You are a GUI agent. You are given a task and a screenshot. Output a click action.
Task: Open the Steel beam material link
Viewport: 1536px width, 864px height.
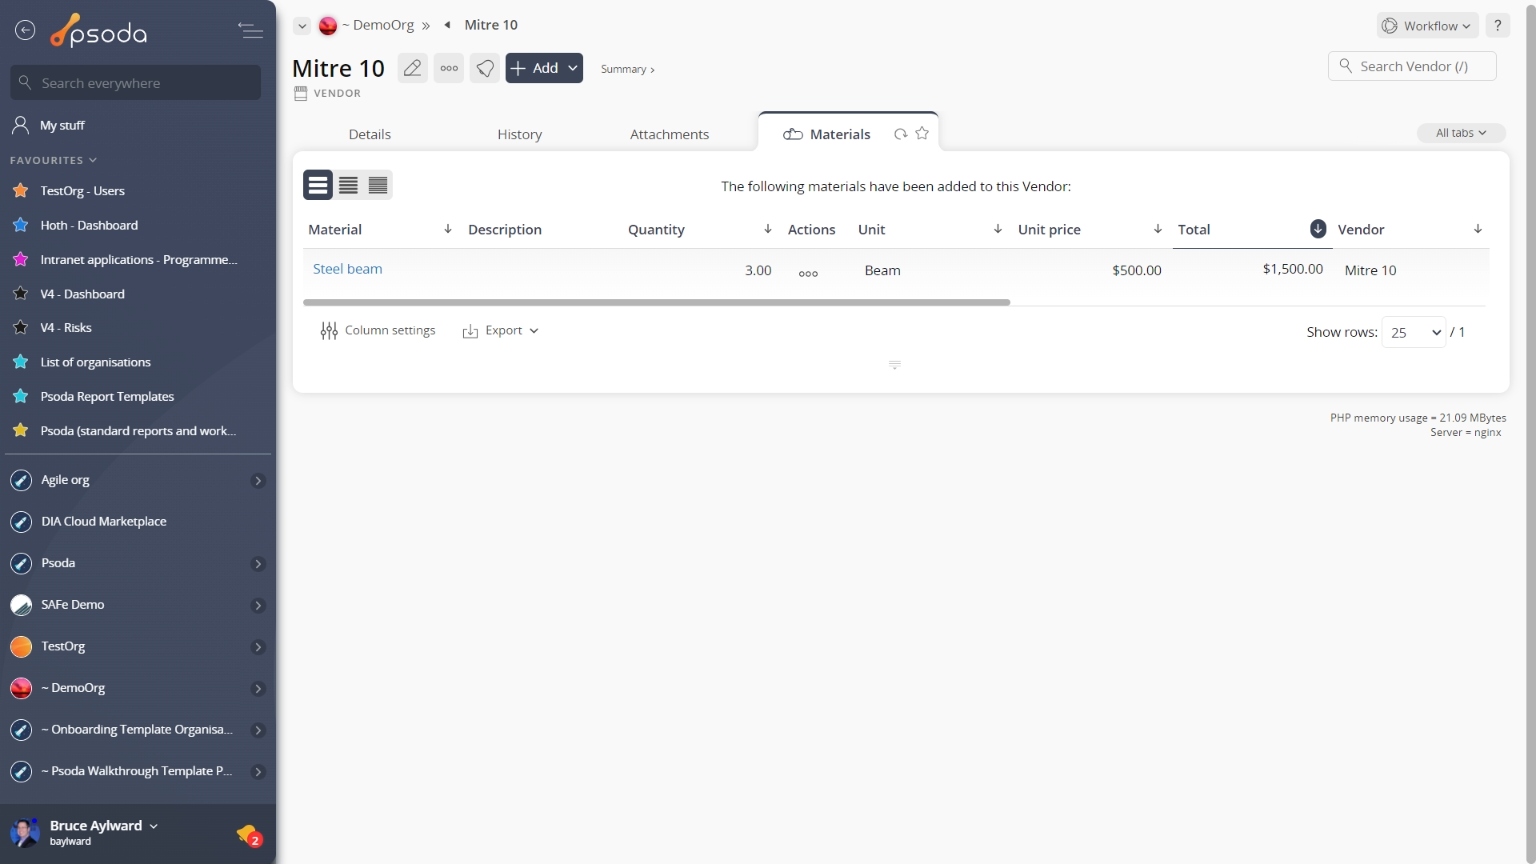(x=347, y=269)
